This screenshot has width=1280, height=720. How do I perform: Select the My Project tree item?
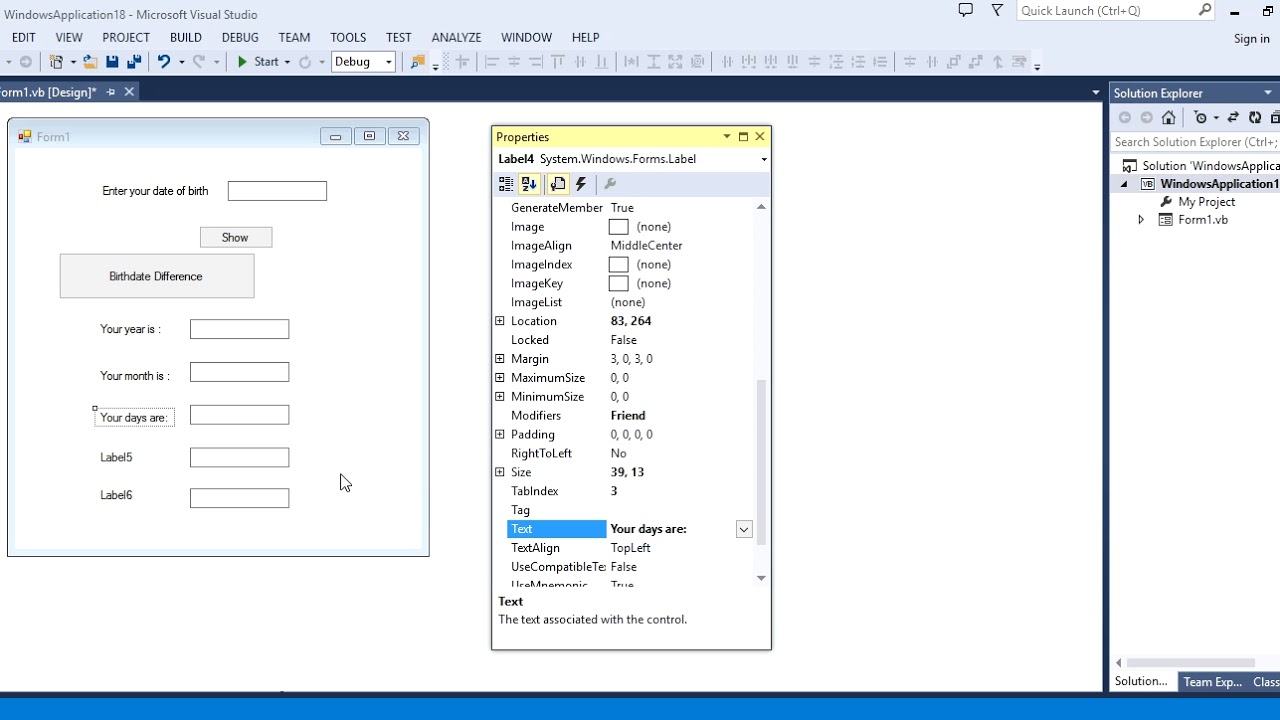coord(1206,202)
